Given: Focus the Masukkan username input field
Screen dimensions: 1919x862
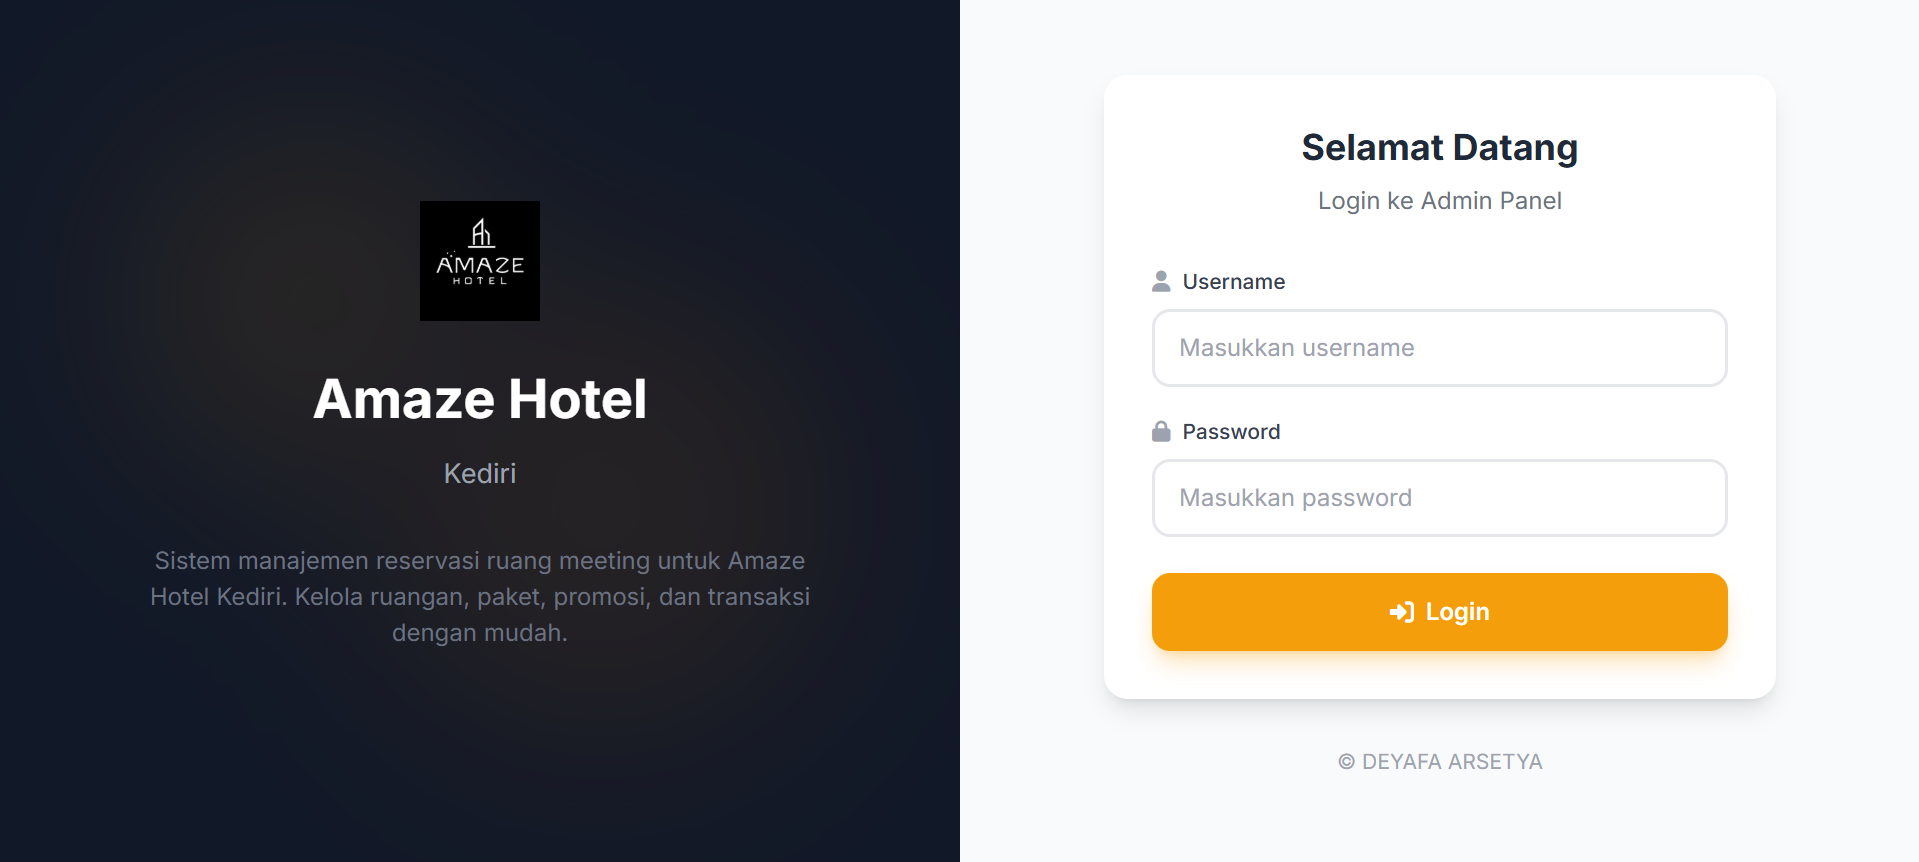Looking at the screenshot, I should pos(1439,348).
